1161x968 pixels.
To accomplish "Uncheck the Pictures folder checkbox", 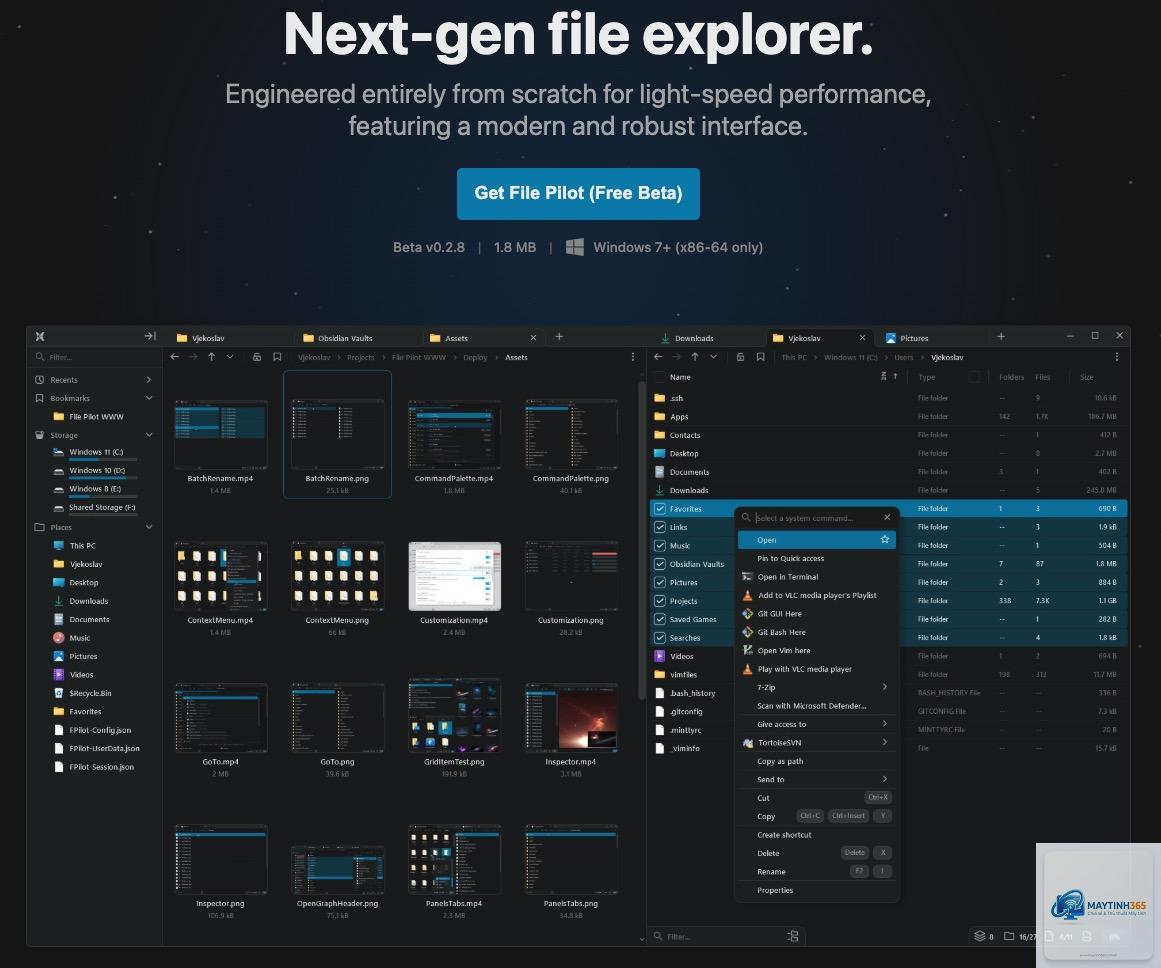I will 660,582.
